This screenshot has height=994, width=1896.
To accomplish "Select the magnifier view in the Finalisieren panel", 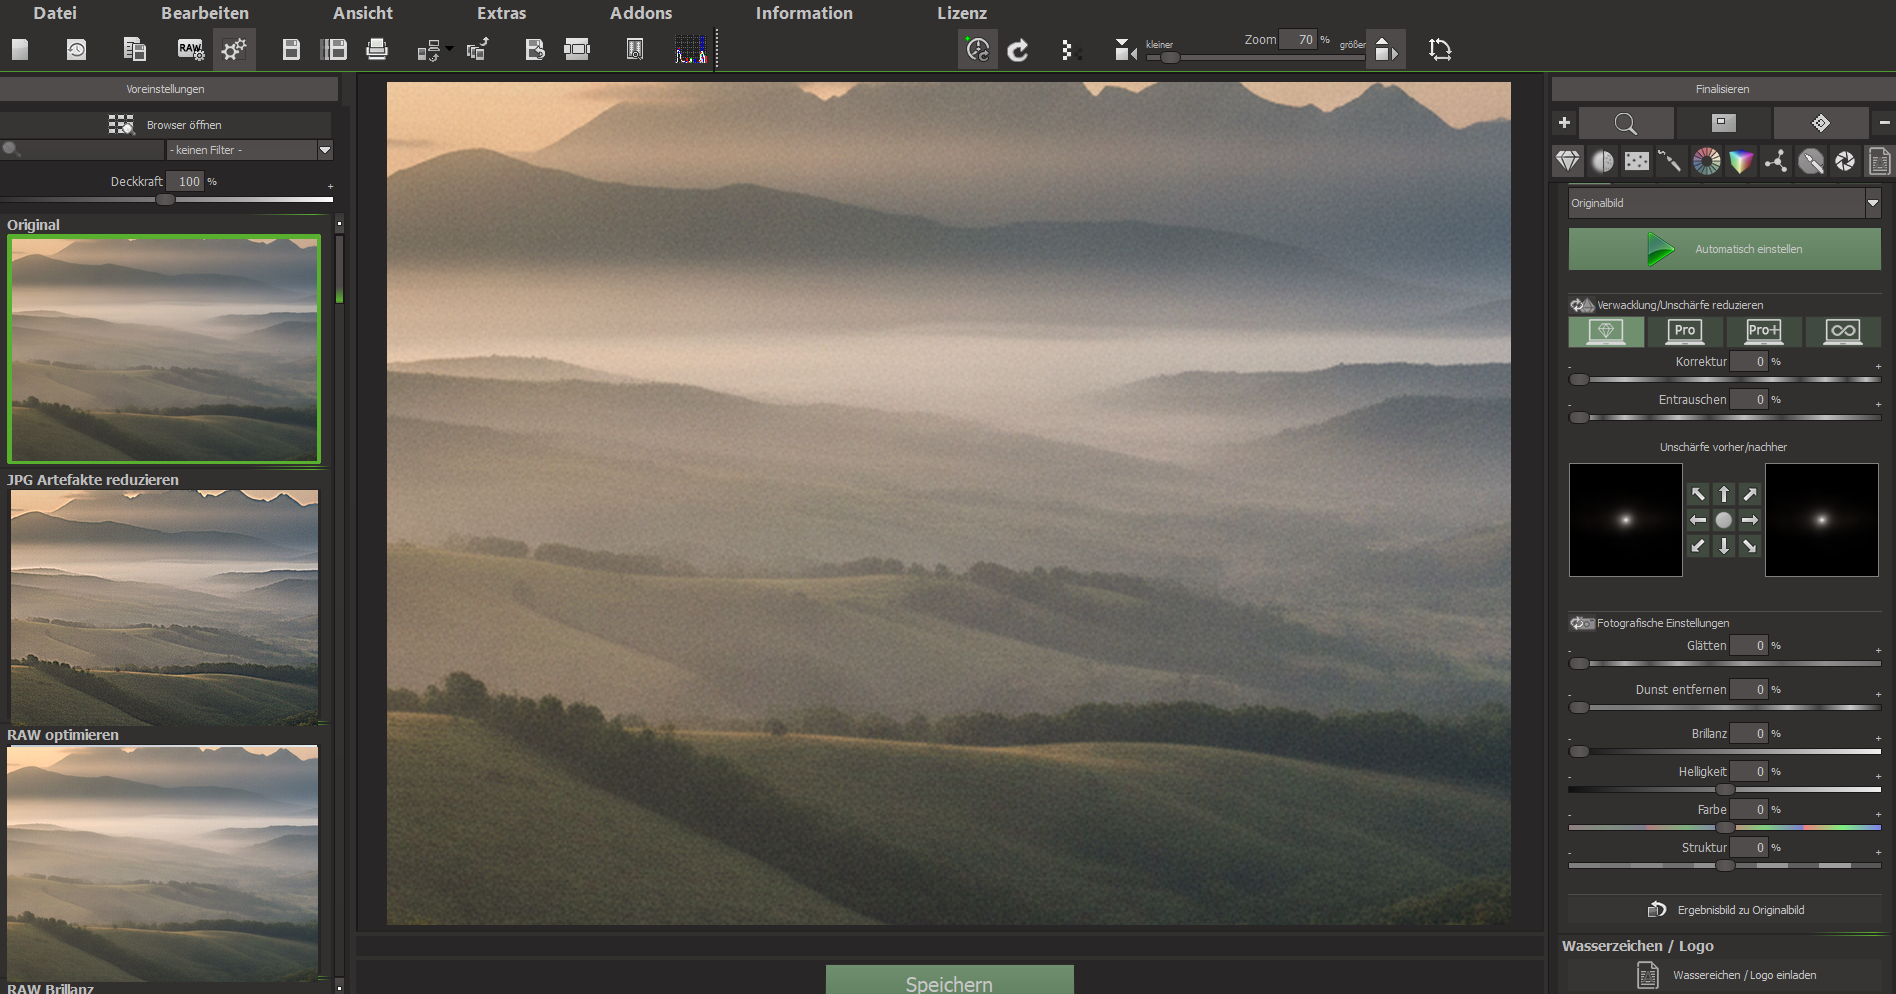I will (1626, 123).
